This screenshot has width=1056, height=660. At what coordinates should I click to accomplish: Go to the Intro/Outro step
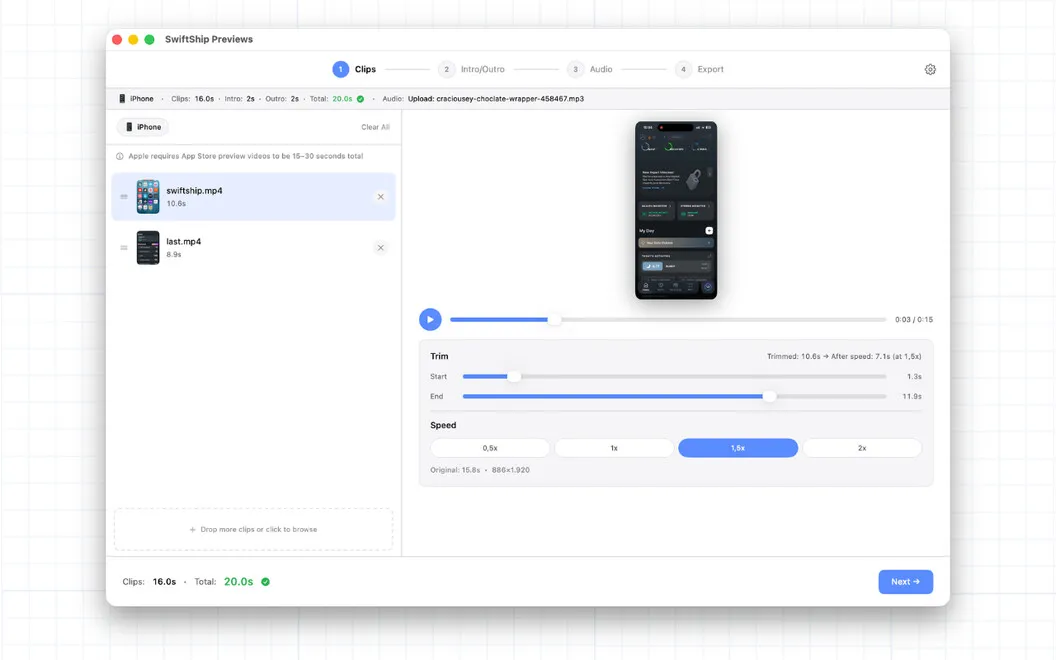(471, 69)
